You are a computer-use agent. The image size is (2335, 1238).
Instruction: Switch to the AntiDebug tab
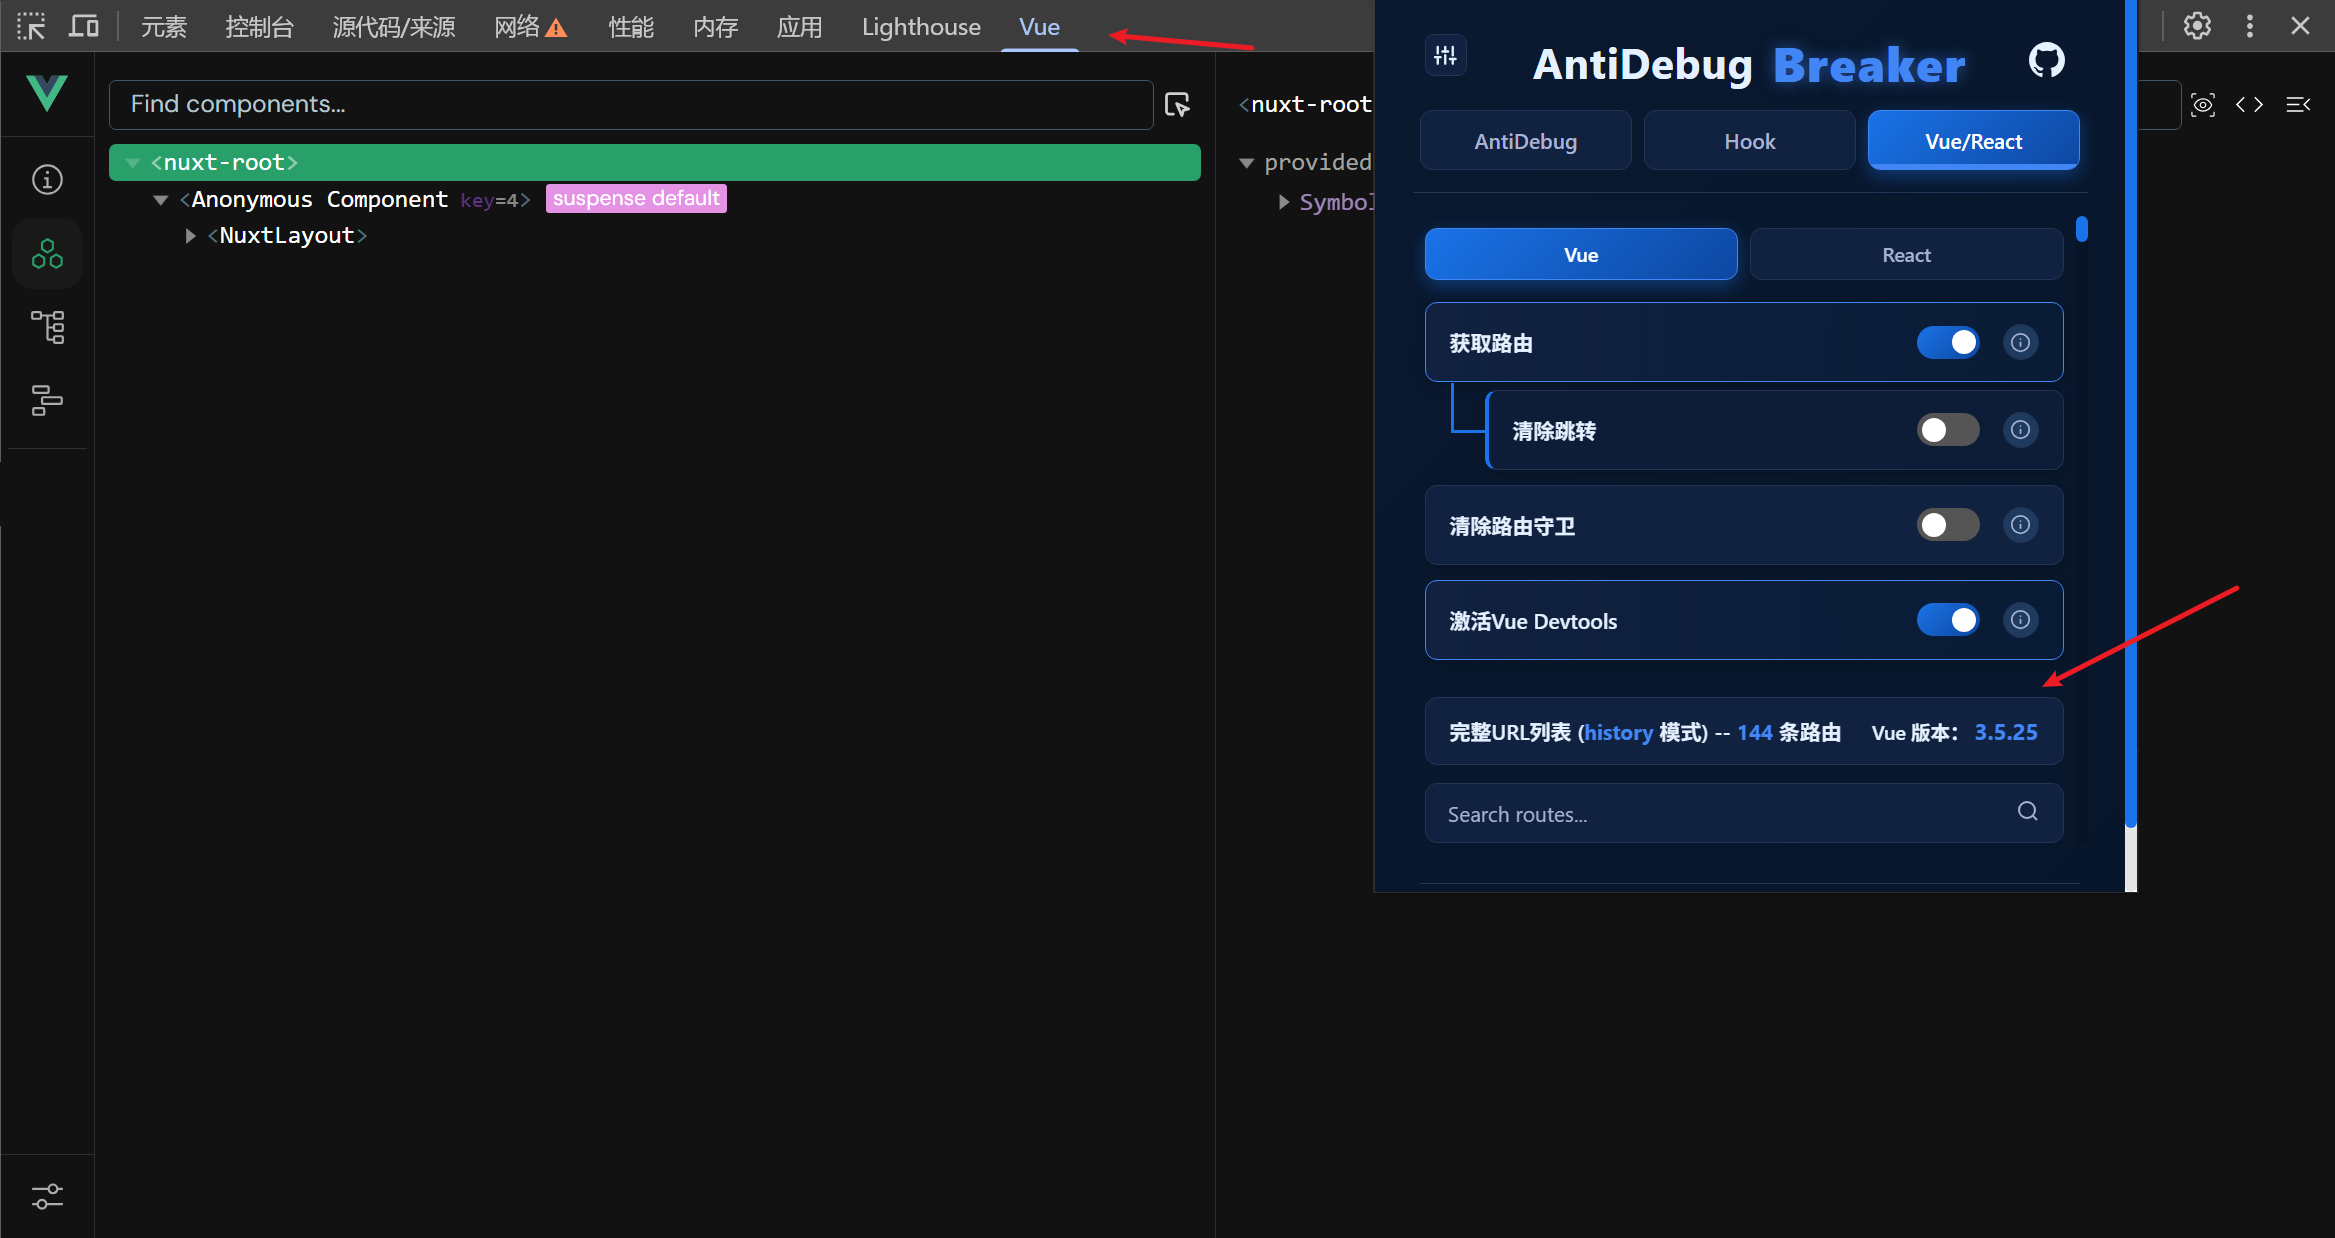point(1526,141)
